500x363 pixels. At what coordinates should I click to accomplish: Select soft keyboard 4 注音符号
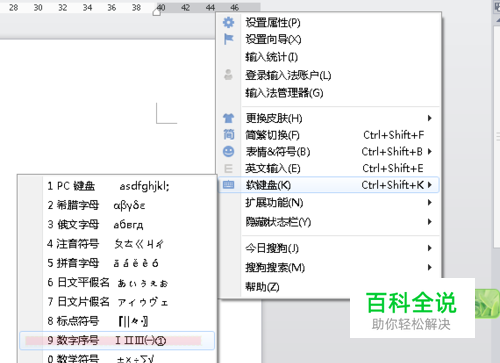[117, 244]
